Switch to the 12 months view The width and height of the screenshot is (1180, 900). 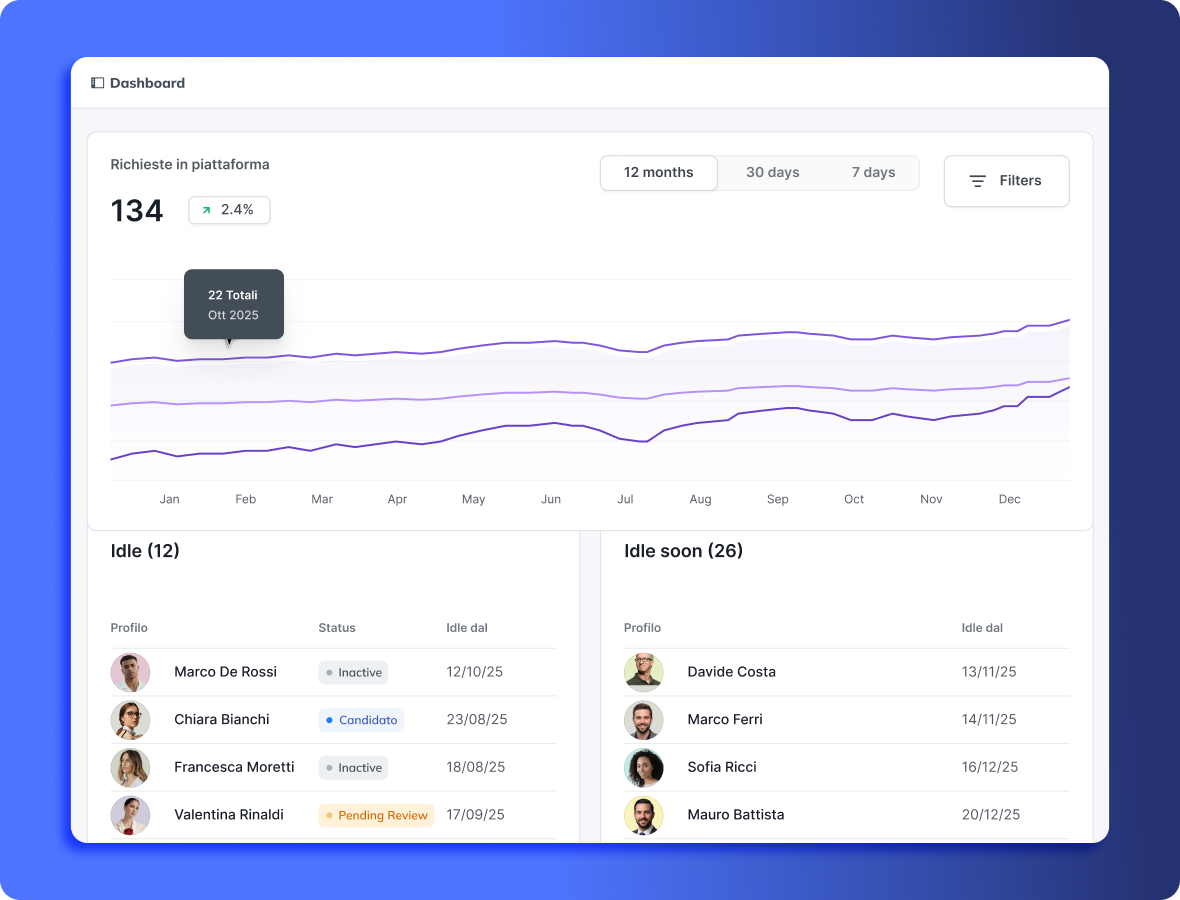pos(658,173)
